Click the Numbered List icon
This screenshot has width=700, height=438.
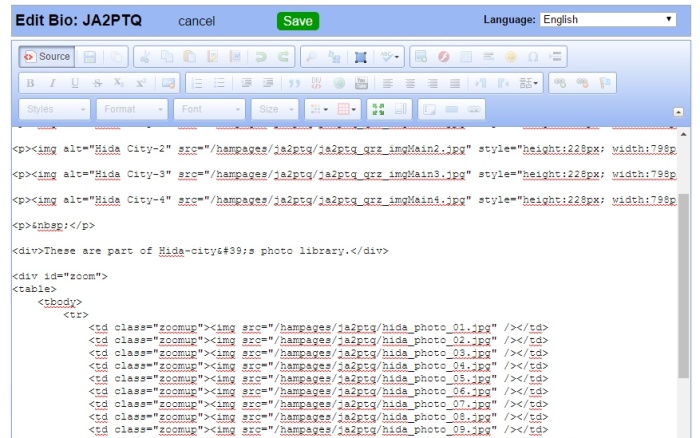(197, 83)
